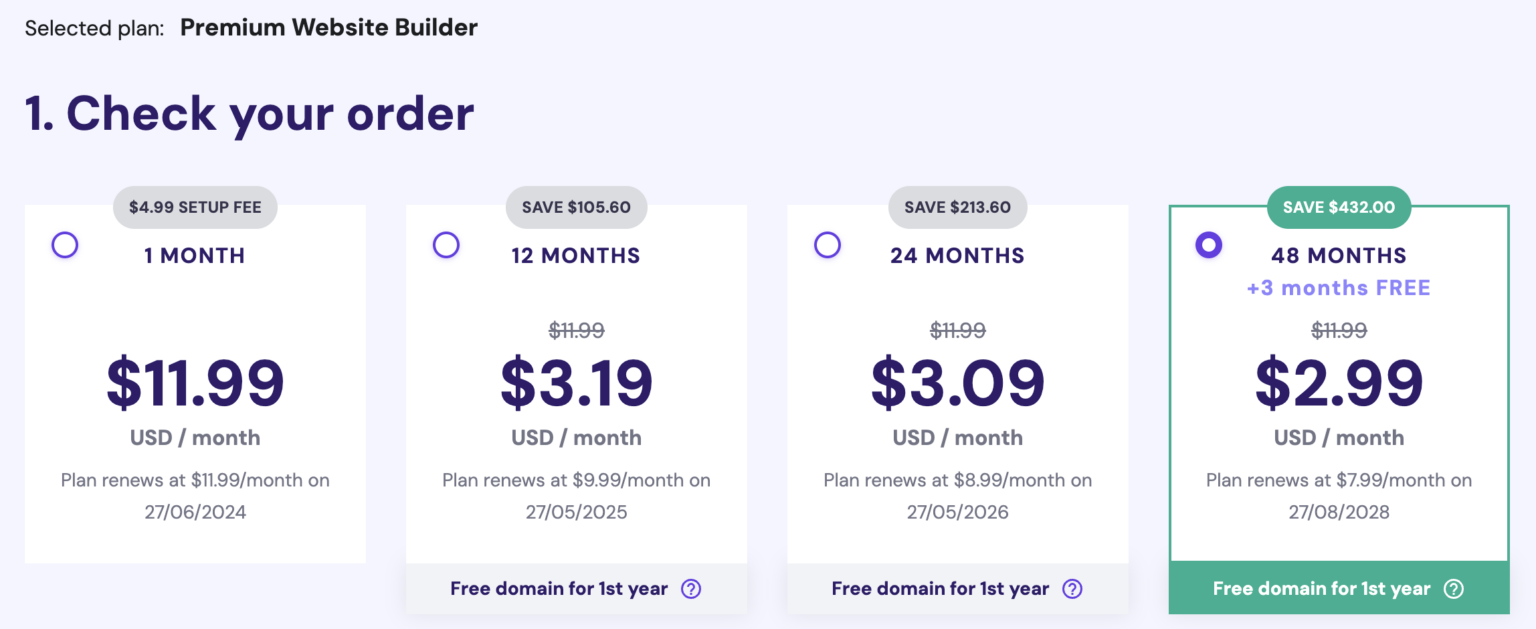Click the SAVE $105.60 badge
This screenshot has height=629, width=1536.
click(576, 207)
